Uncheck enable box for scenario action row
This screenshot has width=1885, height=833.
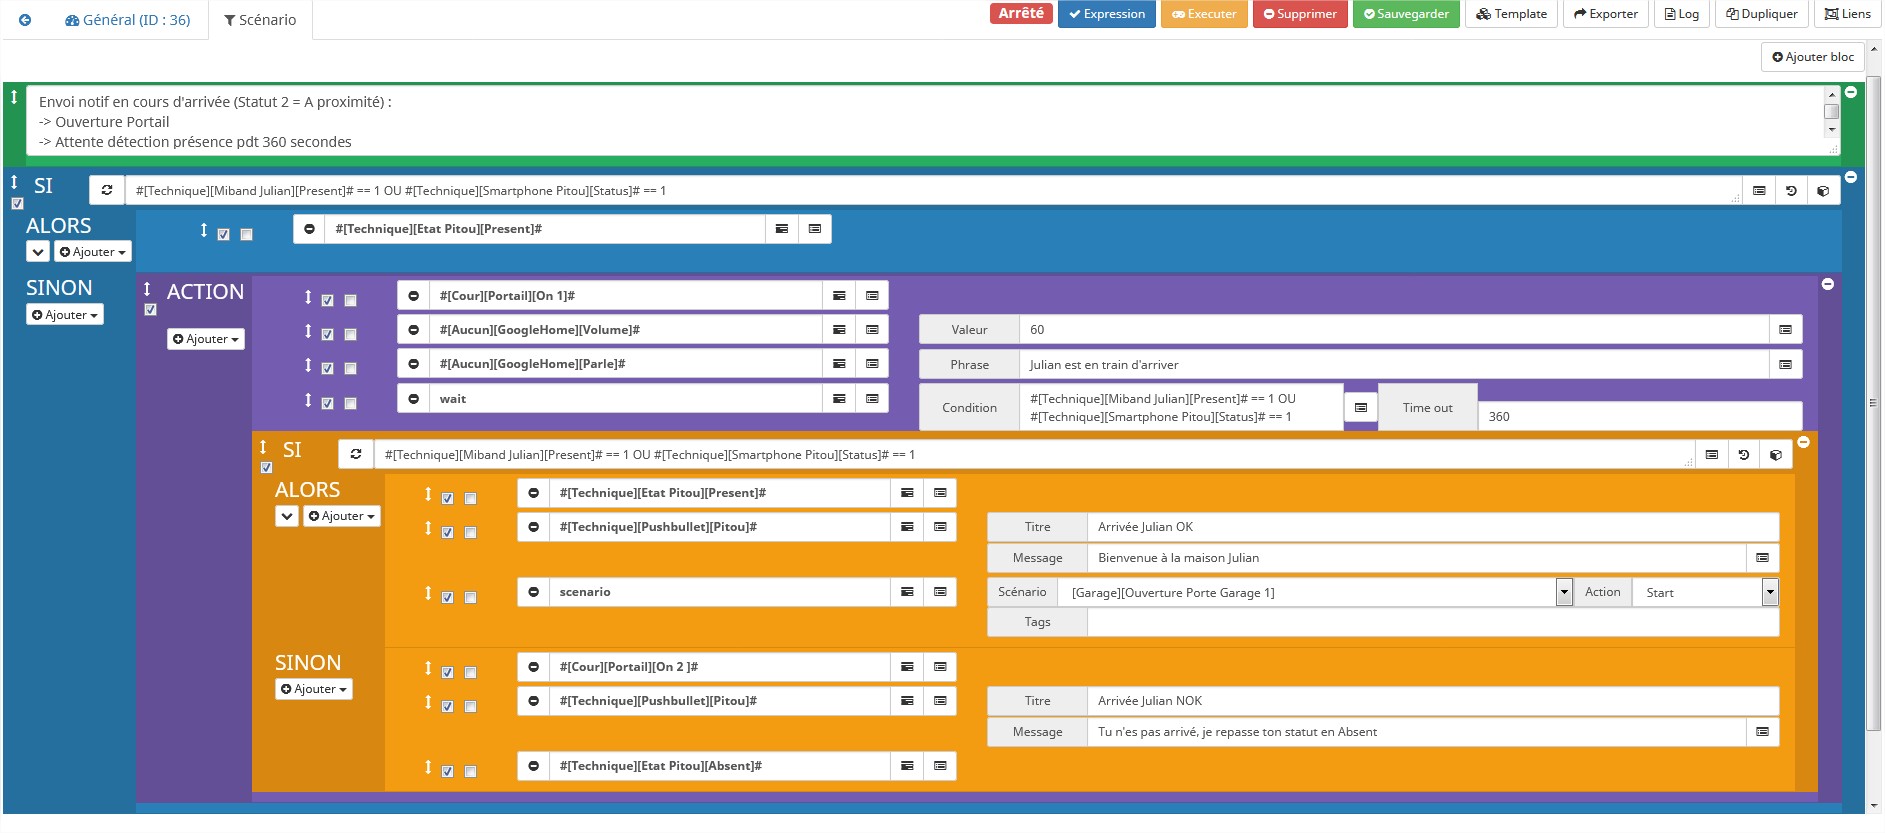447,598
